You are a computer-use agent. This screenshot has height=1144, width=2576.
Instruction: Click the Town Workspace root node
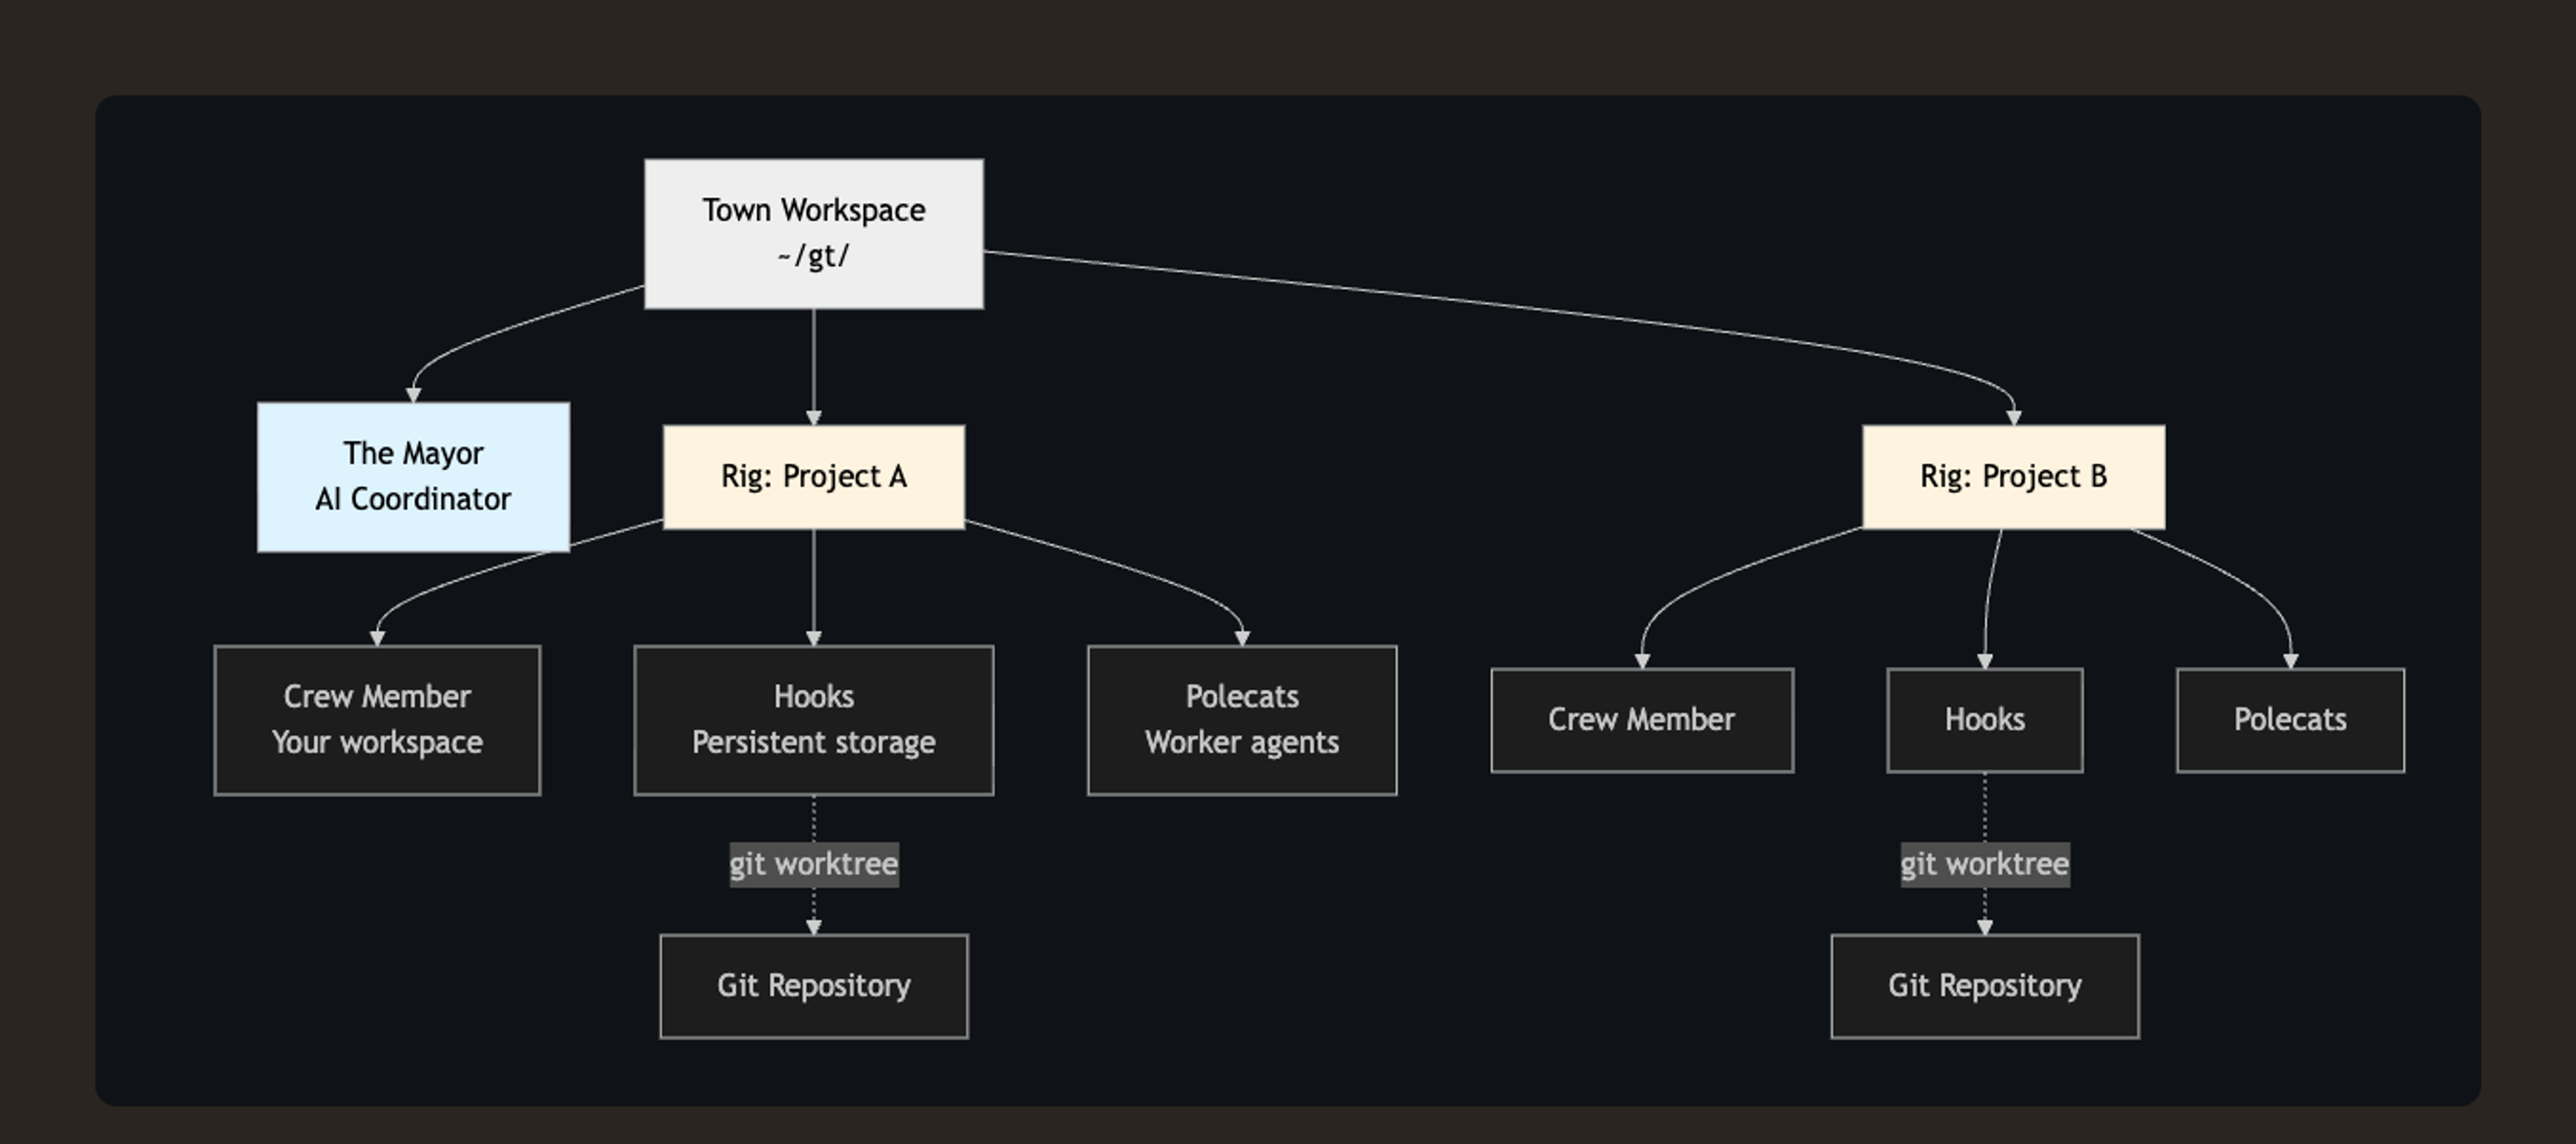pos(813,233)
